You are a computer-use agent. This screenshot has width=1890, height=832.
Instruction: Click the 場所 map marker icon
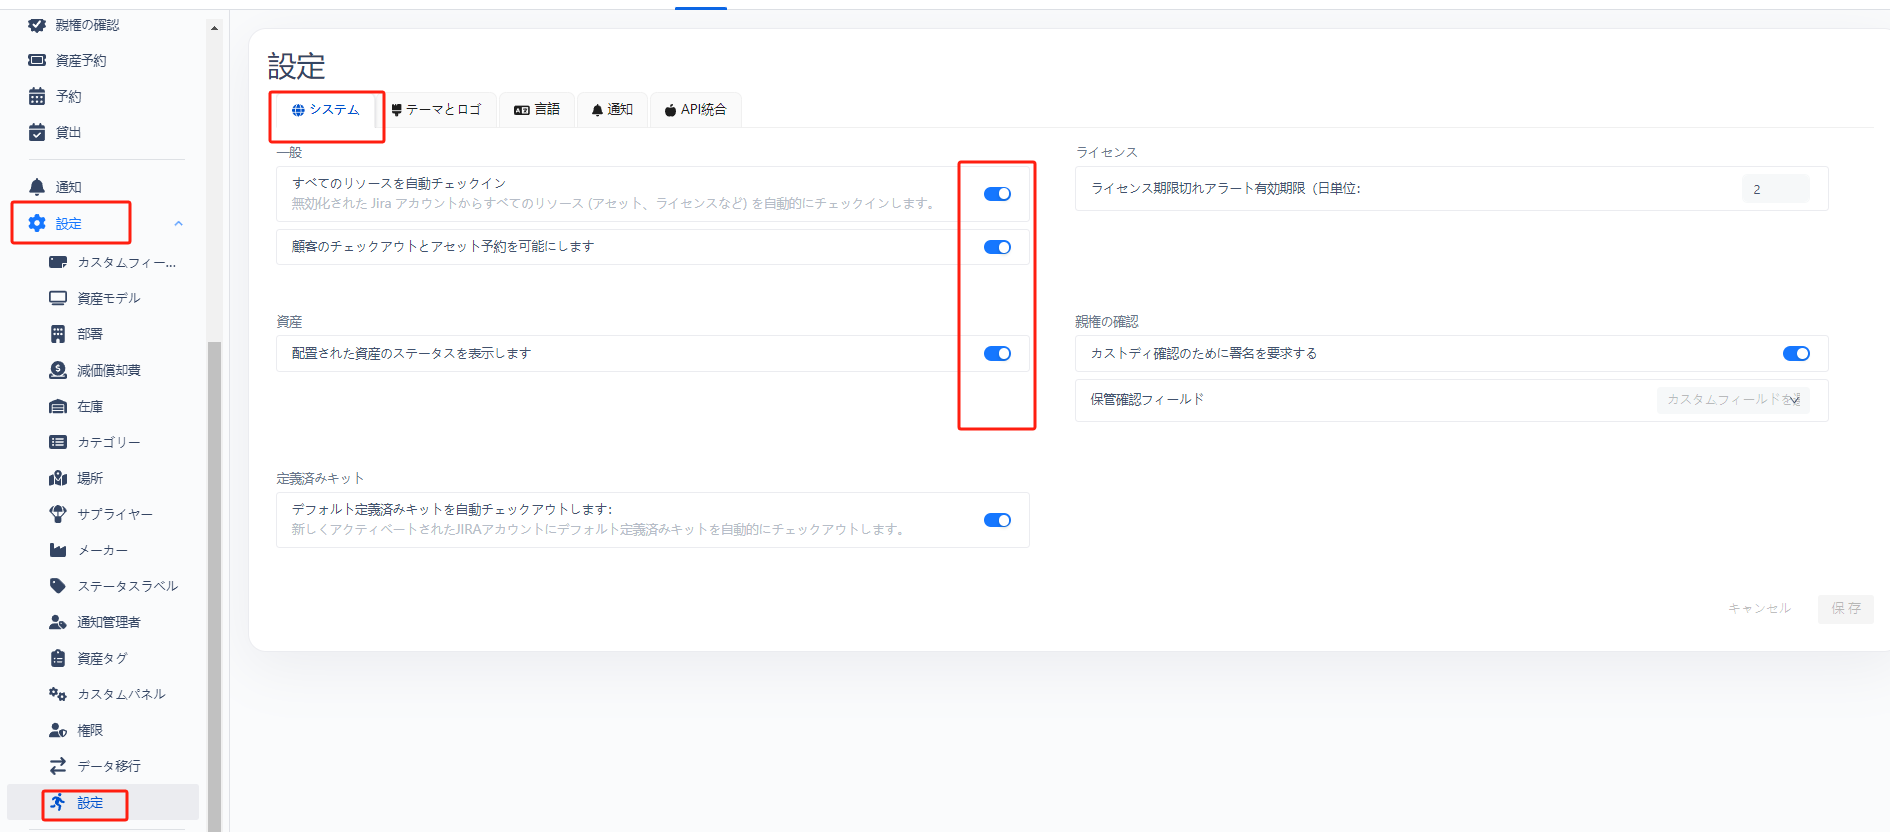coord(58,478)
